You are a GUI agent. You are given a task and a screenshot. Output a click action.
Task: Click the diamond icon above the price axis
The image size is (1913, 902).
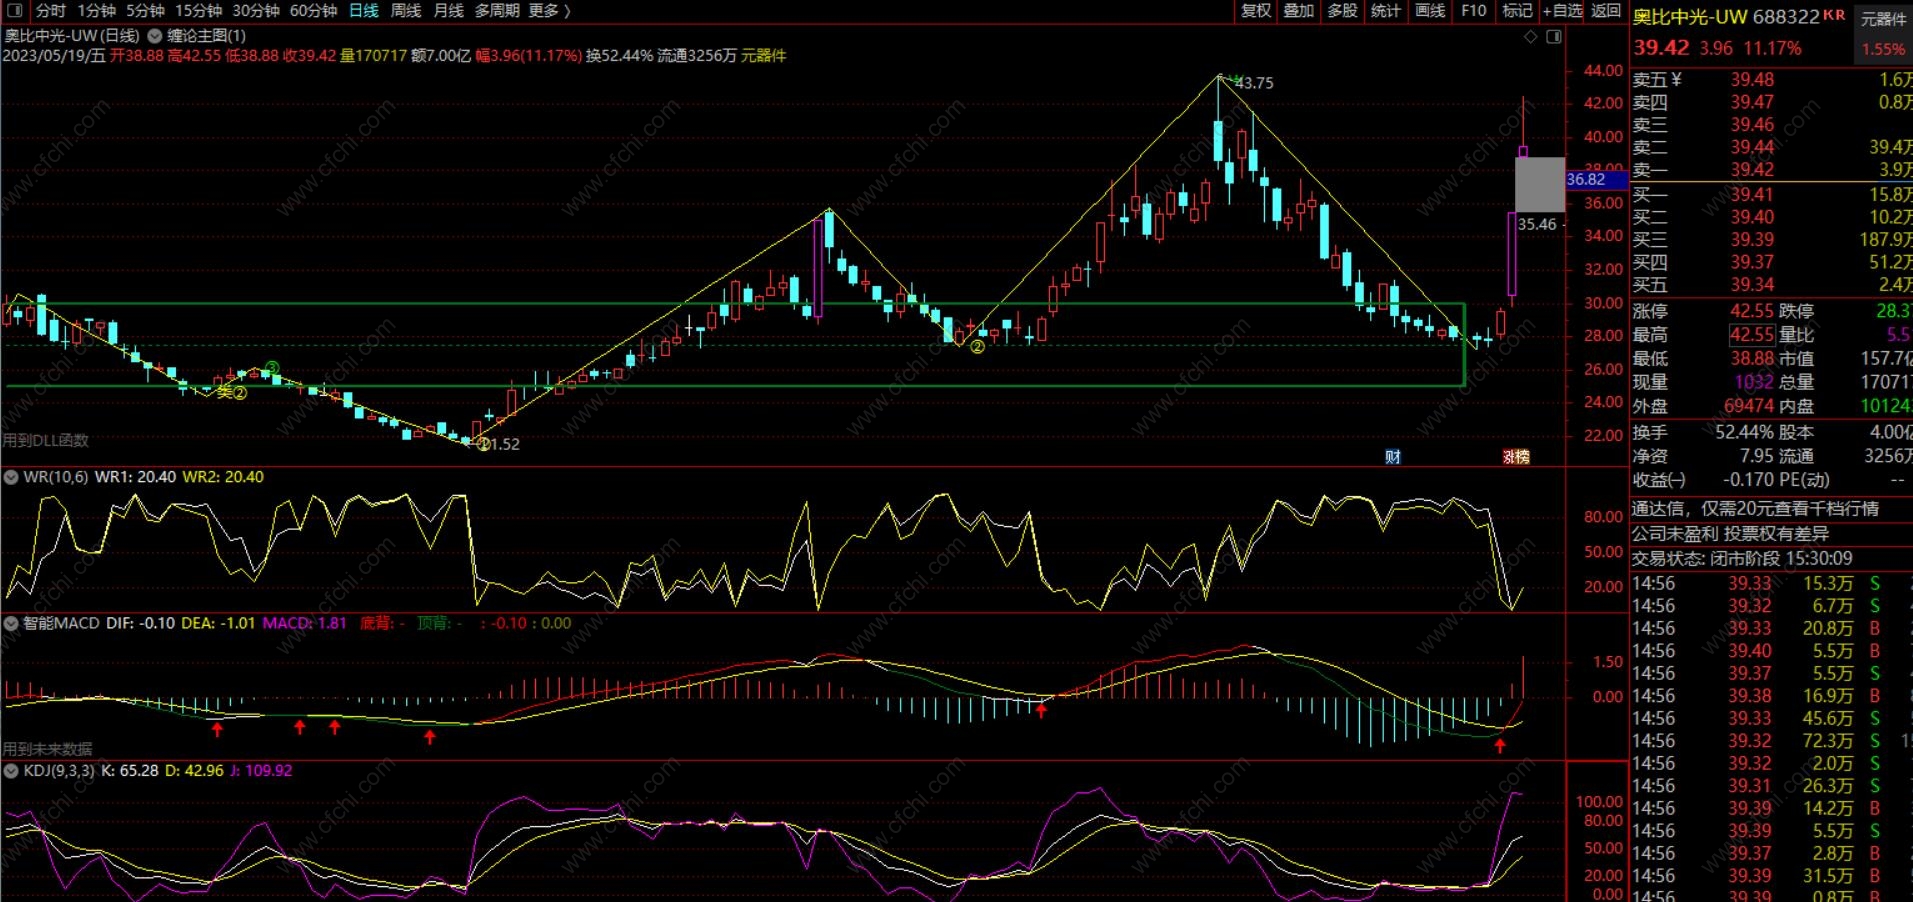tap(1530, 37)
